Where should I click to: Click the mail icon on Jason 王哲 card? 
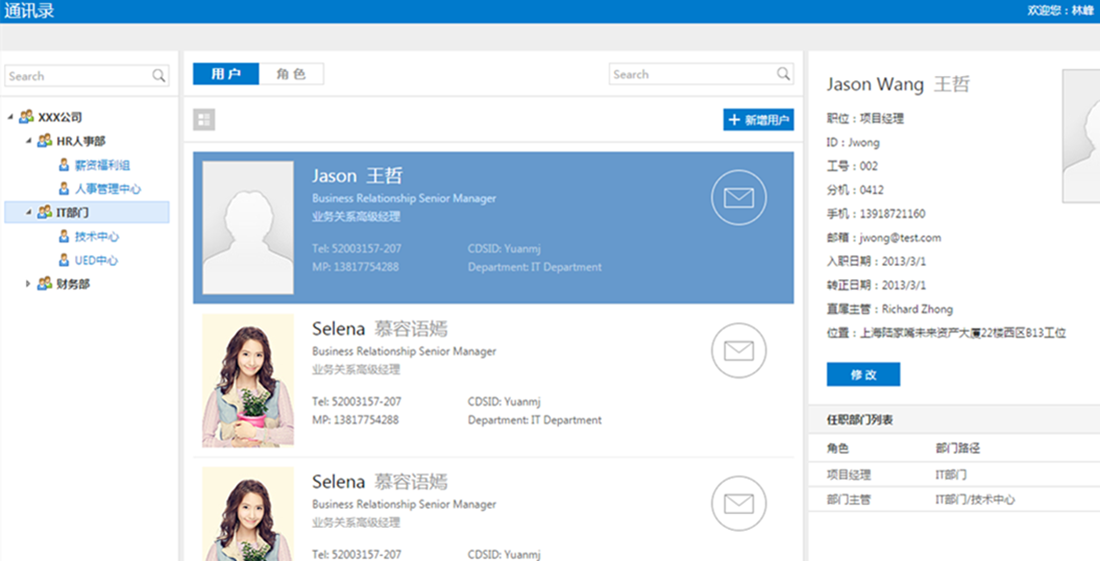click(x=739, y=198)
